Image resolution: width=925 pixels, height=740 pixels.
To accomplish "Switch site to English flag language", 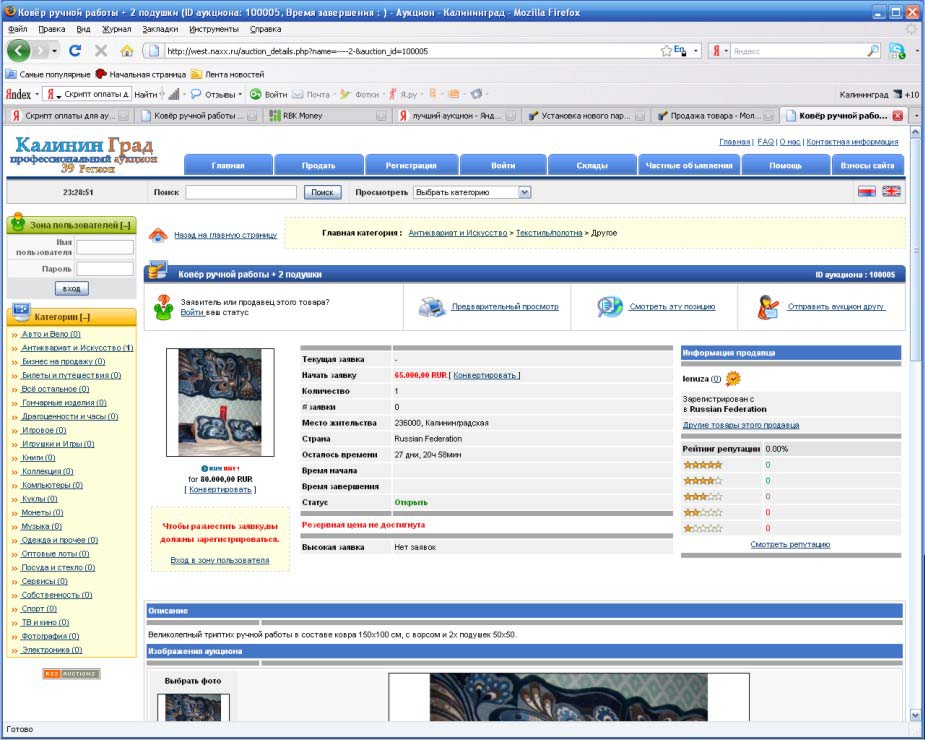I will 891,191.
